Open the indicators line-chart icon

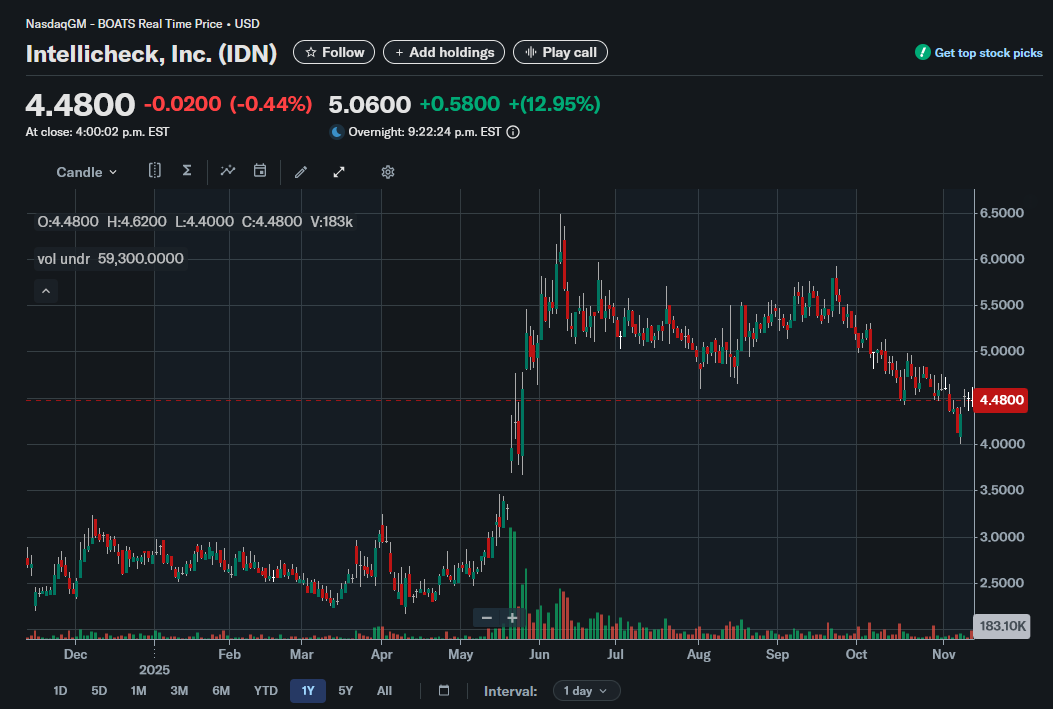click(228, 171)
